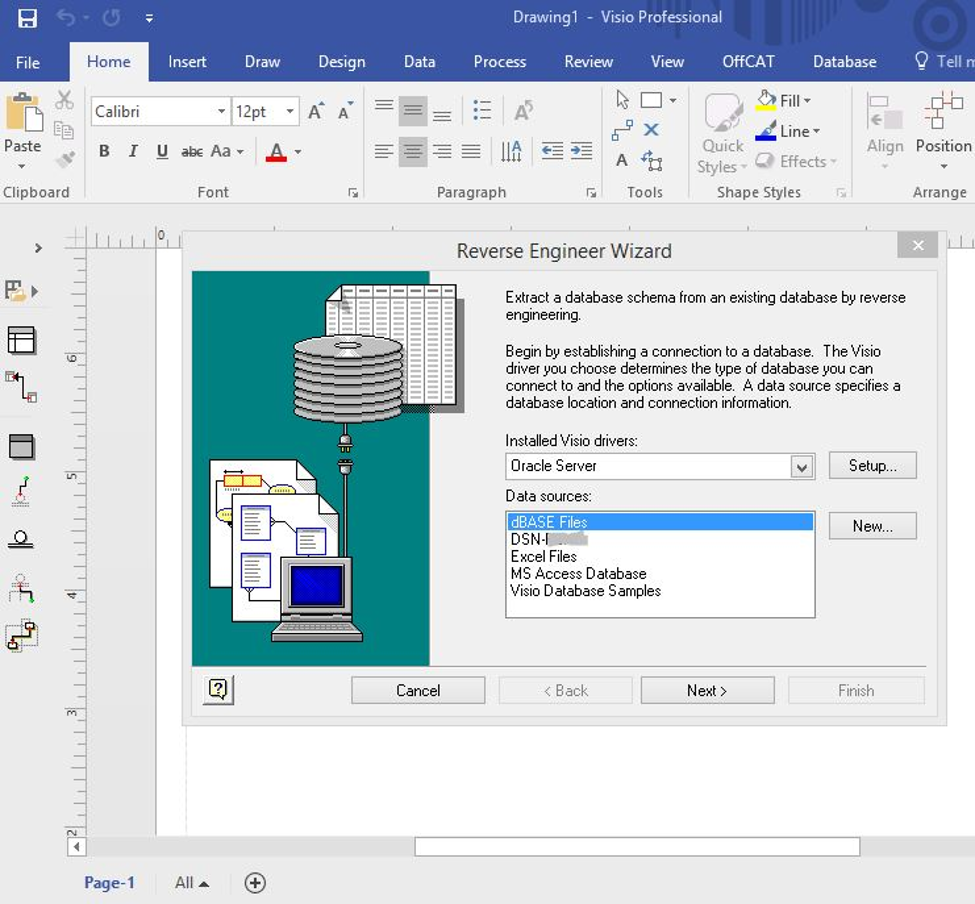The image size is (975, 904).
Task: Click the Setup... button
Action: pos(872,465)
